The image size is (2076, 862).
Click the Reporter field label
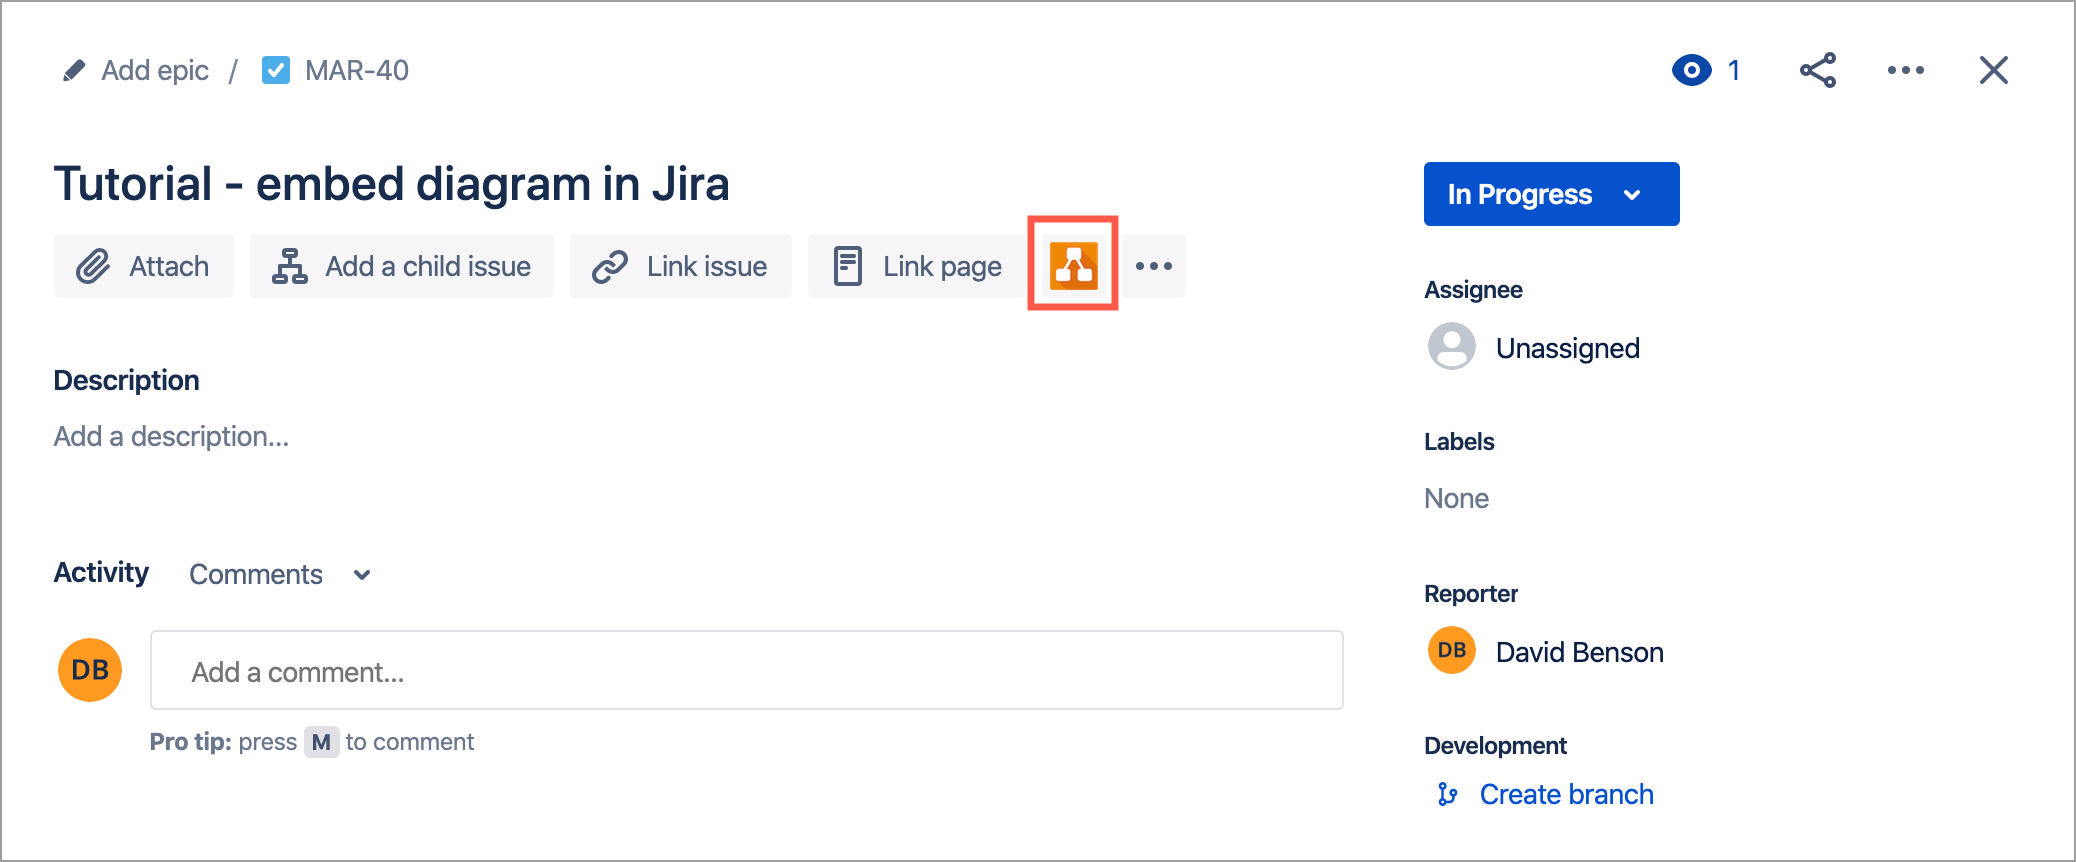tap(1471, 594)
